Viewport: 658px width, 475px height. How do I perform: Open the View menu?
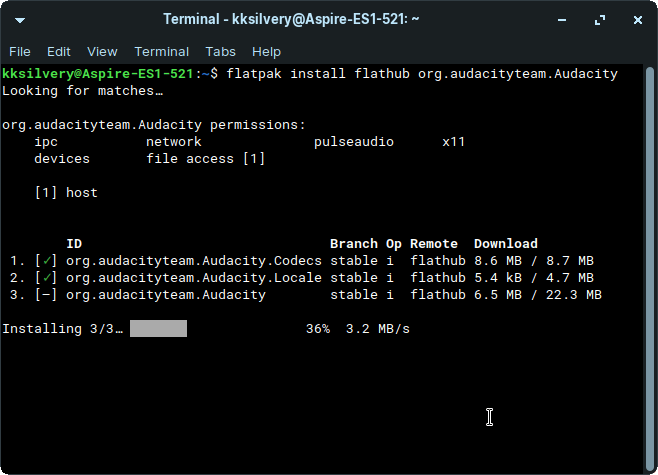102,52
